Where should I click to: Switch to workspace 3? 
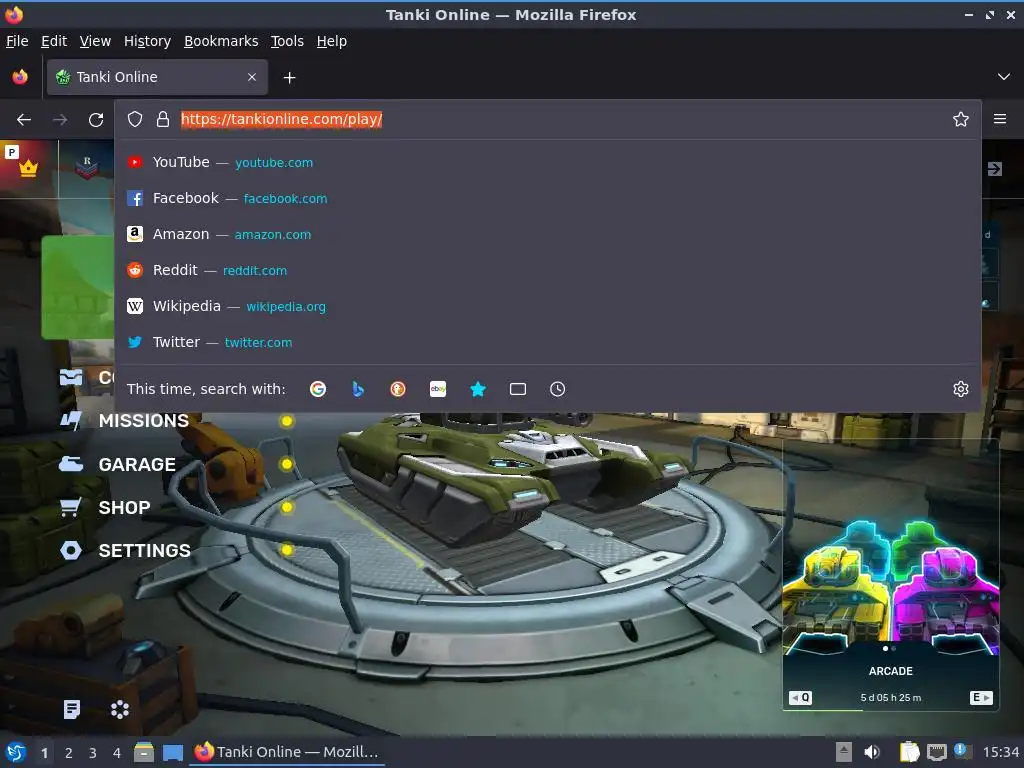(93, 753)
